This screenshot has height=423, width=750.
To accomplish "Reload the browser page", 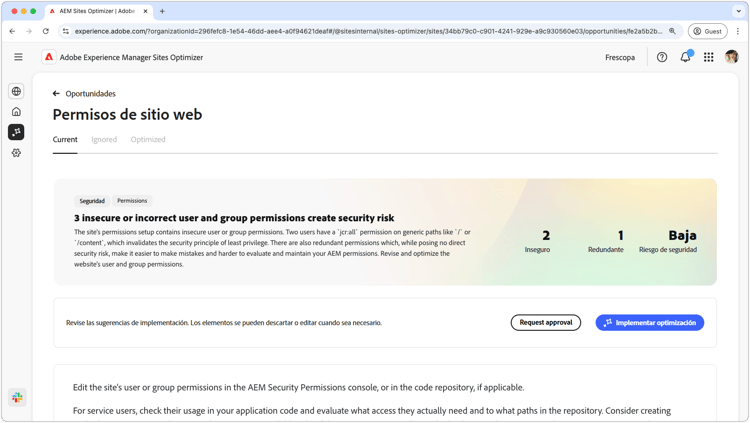I will point(45,31).
